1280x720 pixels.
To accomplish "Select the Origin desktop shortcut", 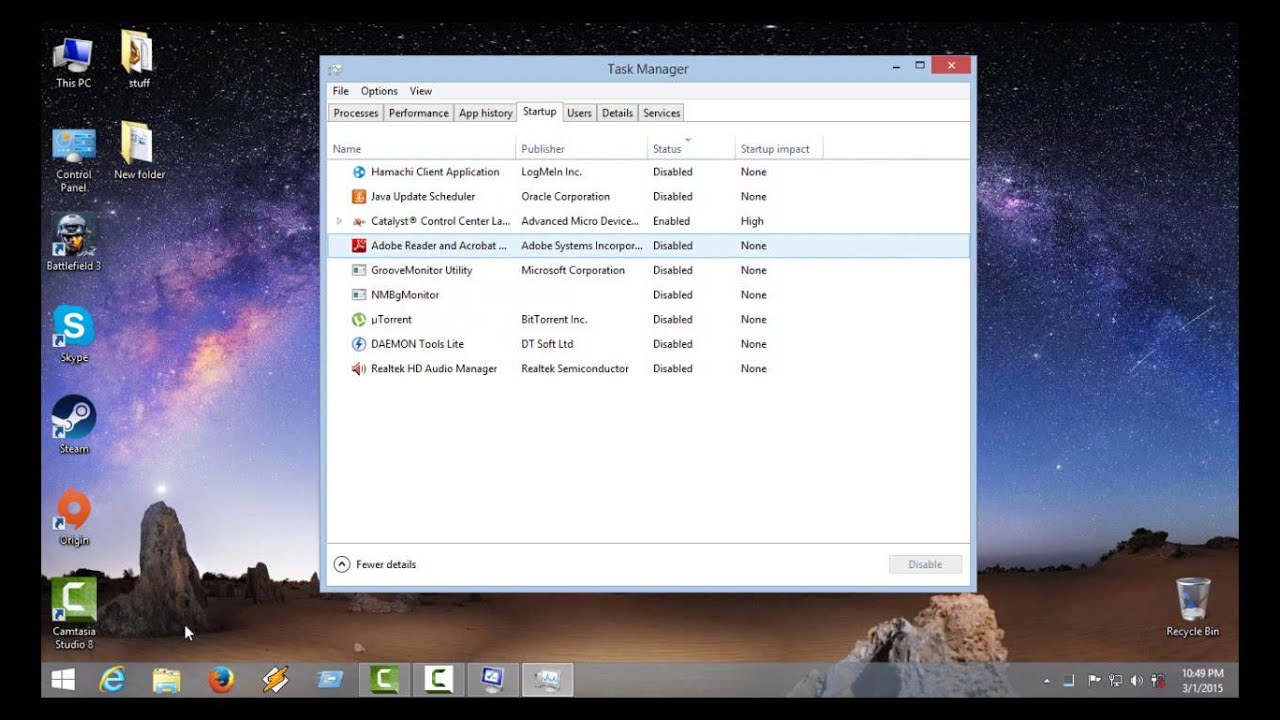I will [74, 517].
